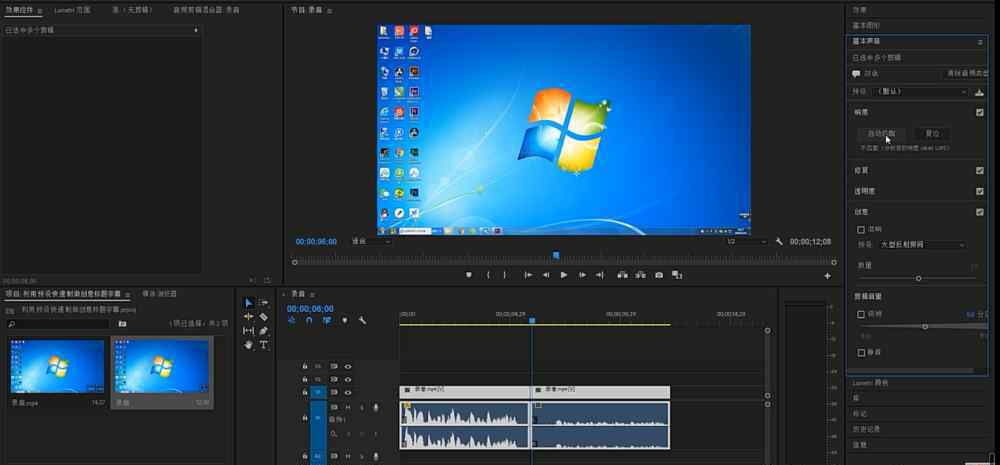Toggle V2 track eye visibility

click(x=348, y=380)
